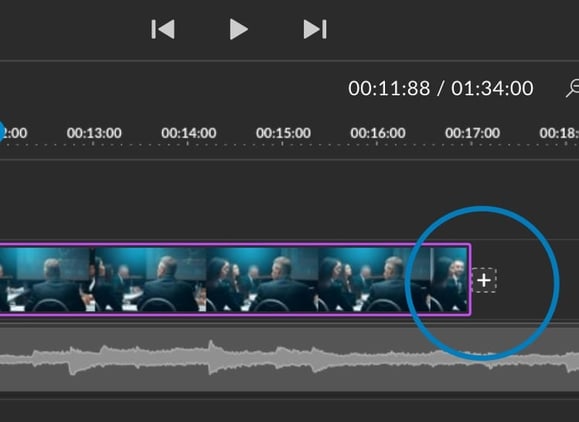
Task: Click the blue playhead marker
Action: point(1,132)
